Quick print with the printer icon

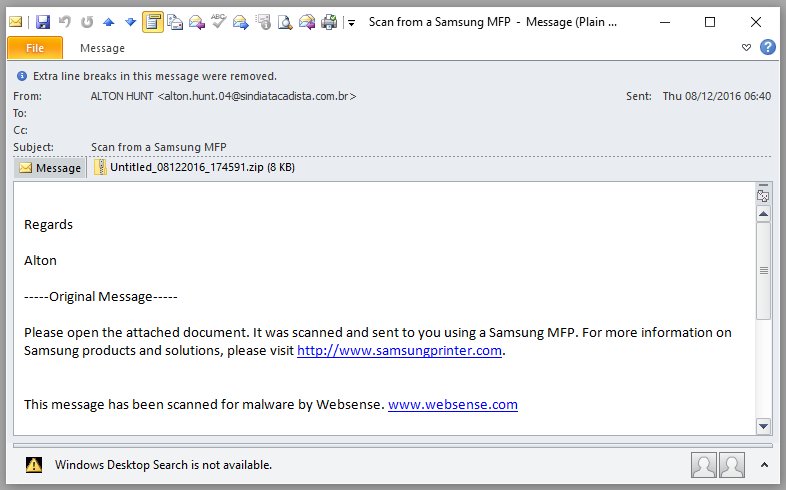329,22
